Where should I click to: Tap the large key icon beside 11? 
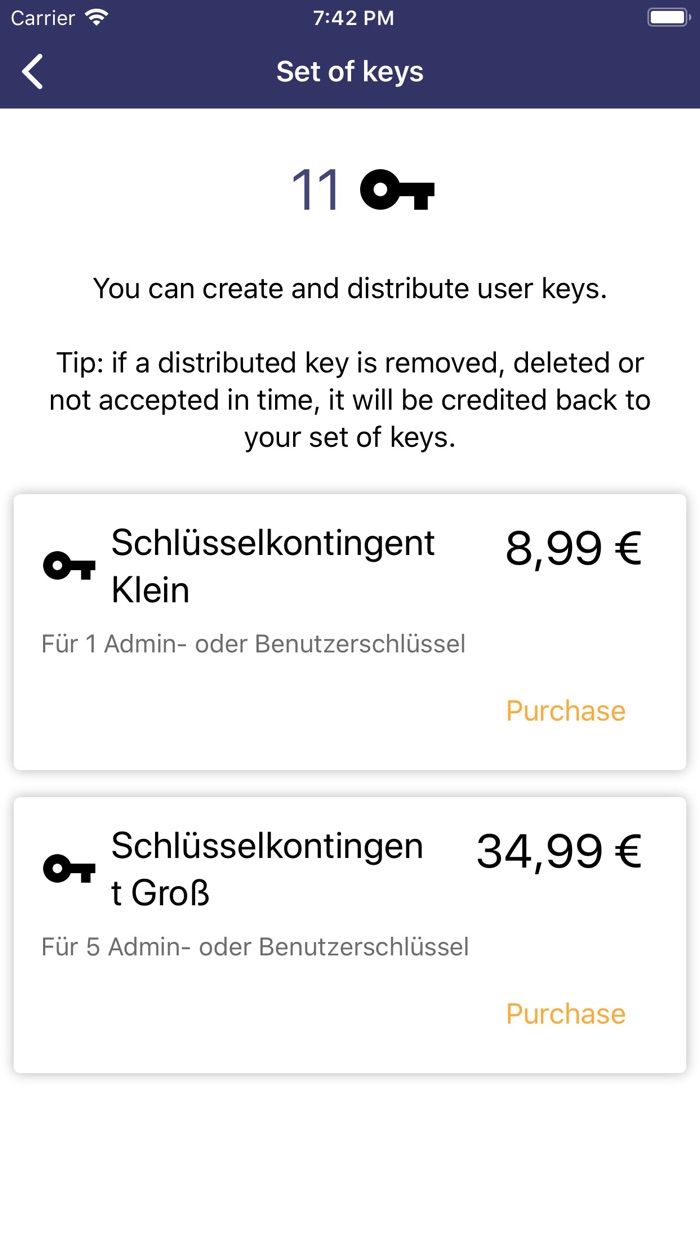(397, 190)
